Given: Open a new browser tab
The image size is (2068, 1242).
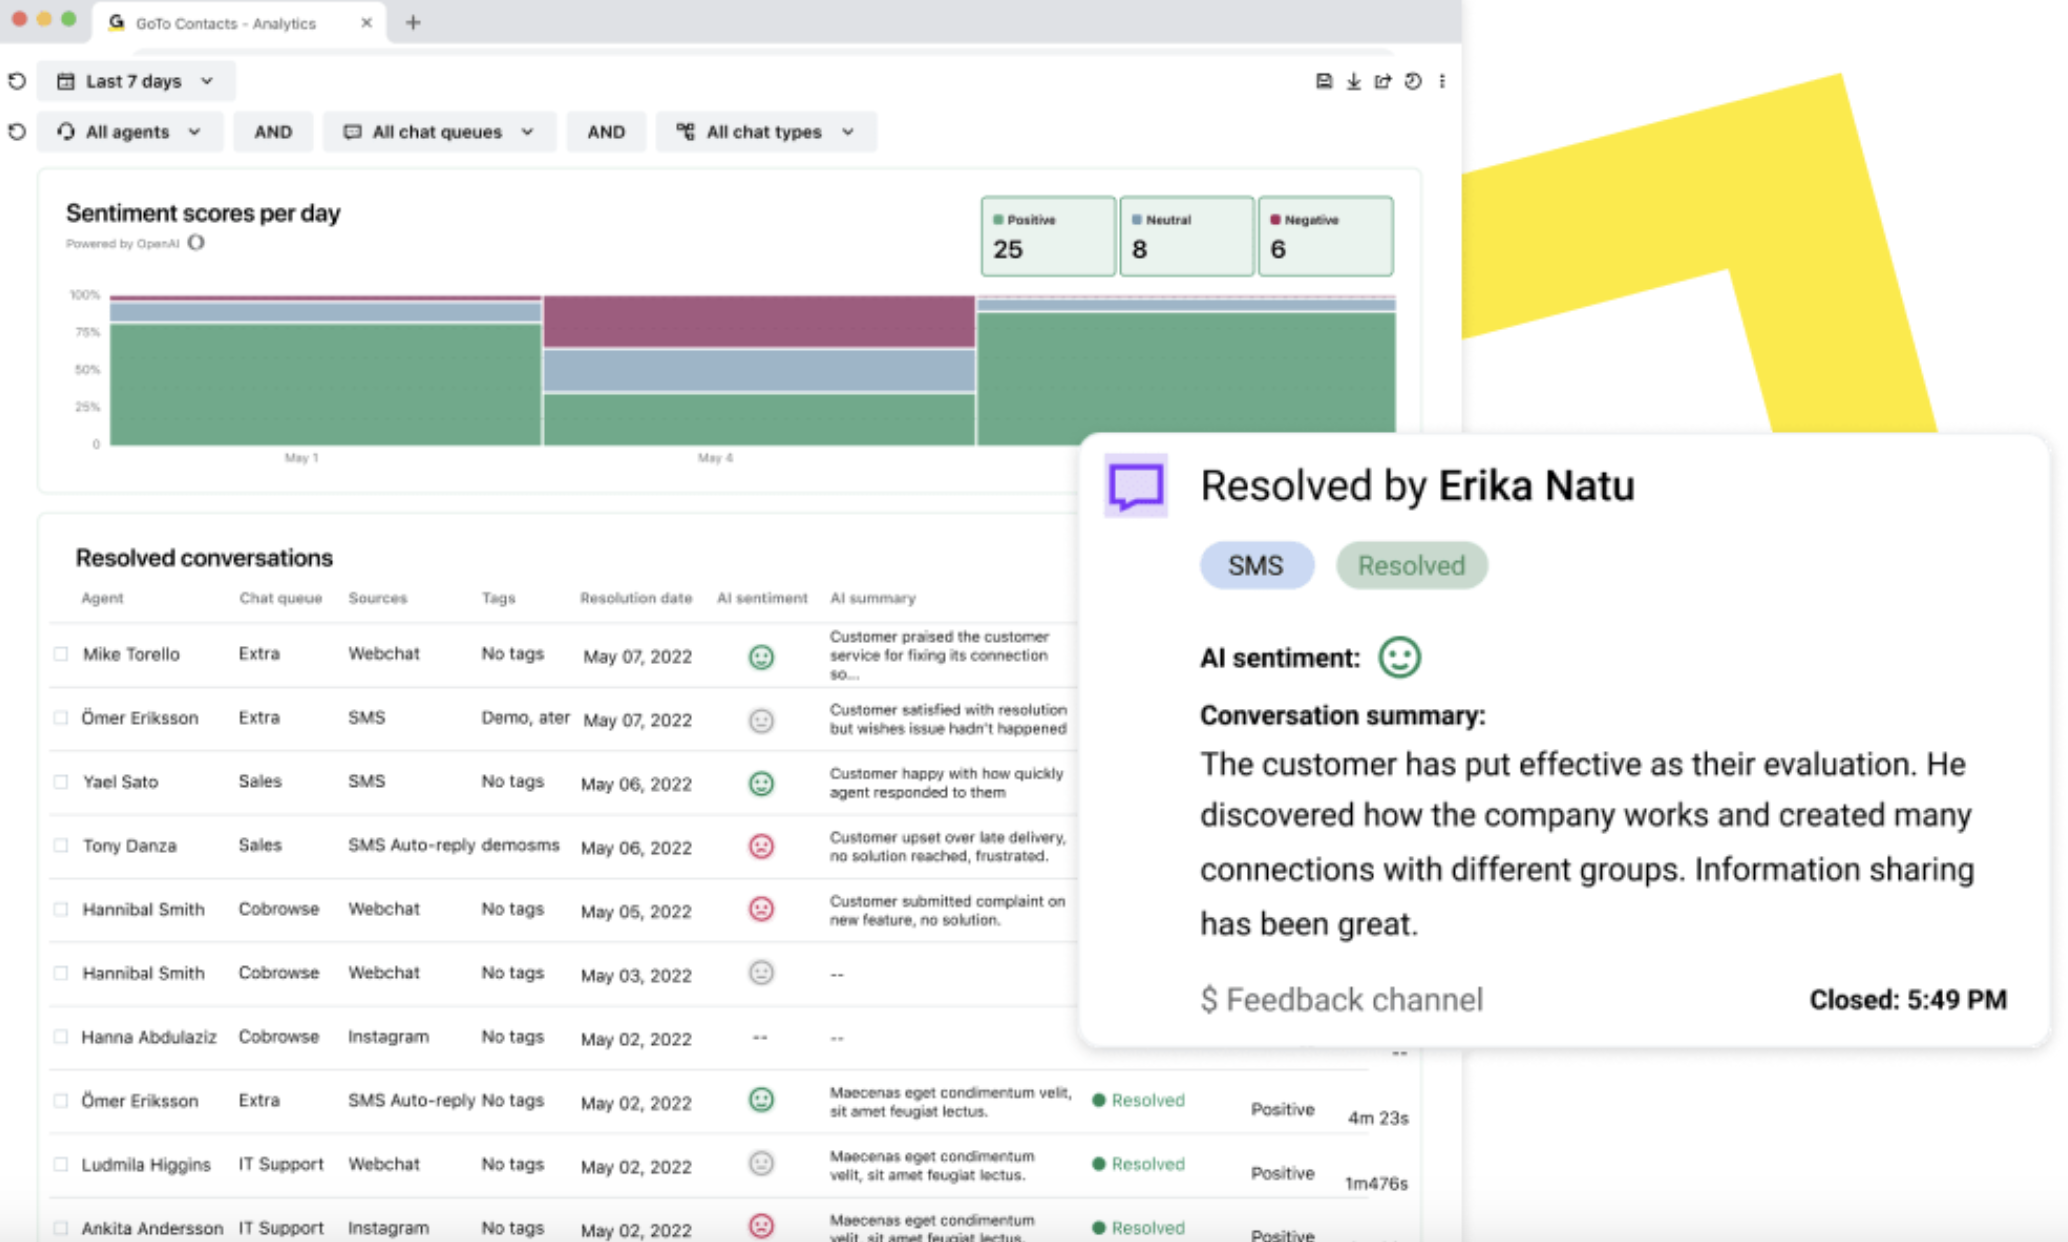Looking at the screenshot, I should pos(413,22).
